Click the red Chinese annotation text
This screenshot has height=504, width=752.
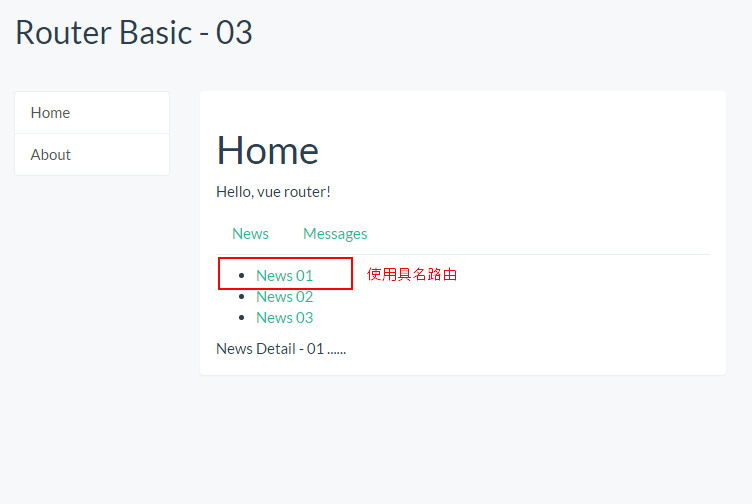pos(412,274)
